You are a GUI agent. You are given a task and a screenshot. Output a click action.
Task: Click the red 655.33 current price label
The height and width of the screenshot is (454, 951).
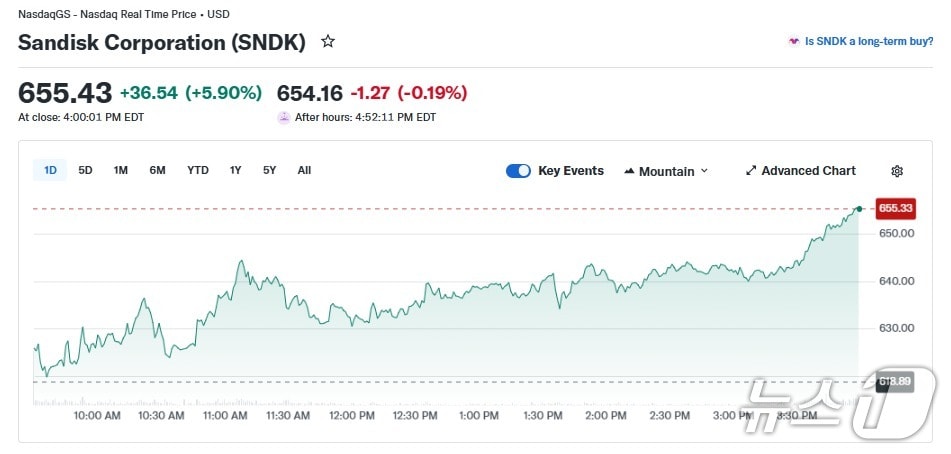895,208
